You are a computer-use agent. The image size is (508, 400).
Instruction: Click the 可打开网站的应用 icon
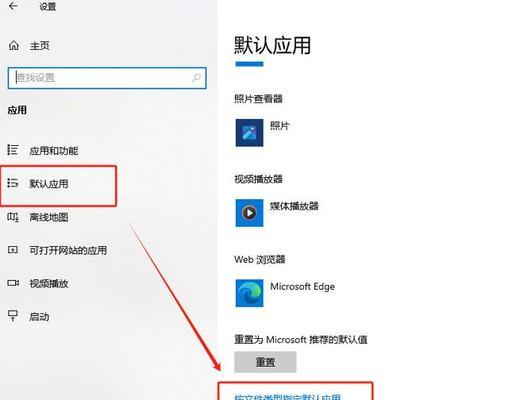13,250
